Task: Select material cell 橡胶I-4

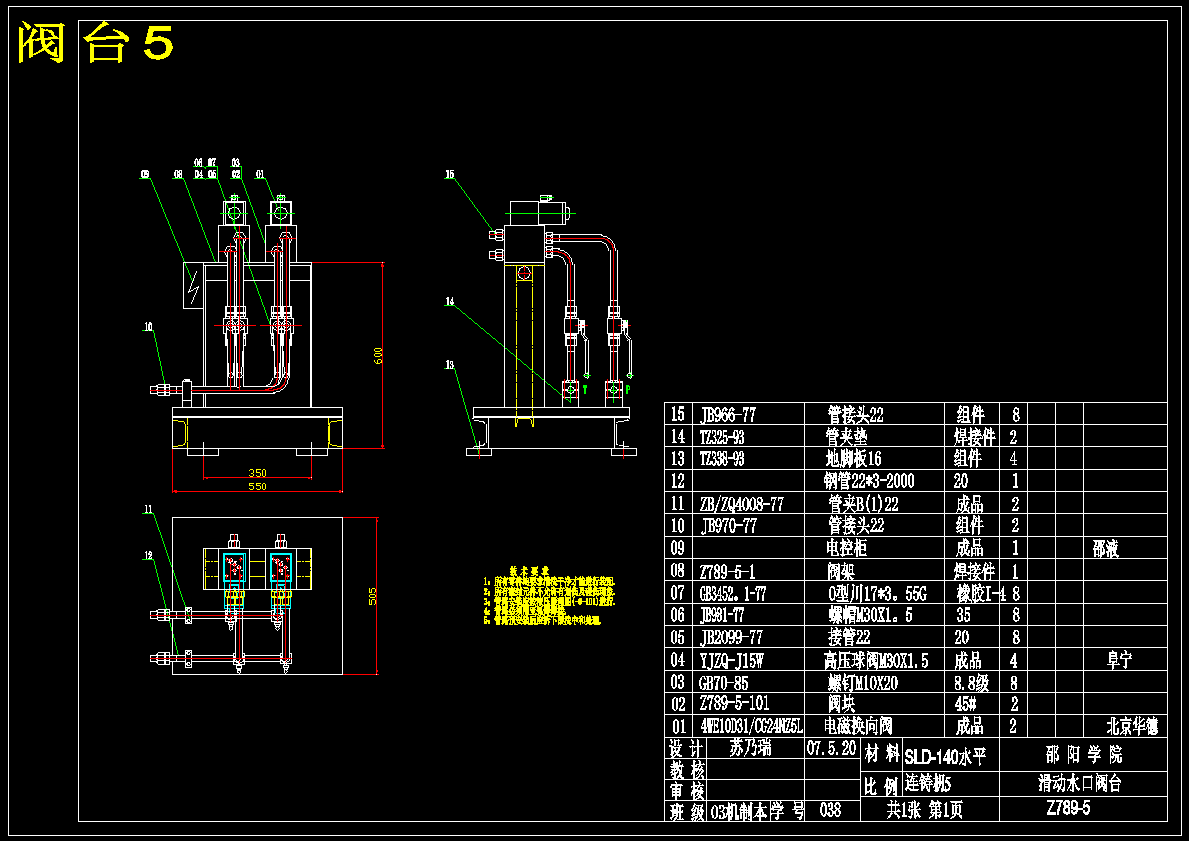Action: [x=980, y=592]
